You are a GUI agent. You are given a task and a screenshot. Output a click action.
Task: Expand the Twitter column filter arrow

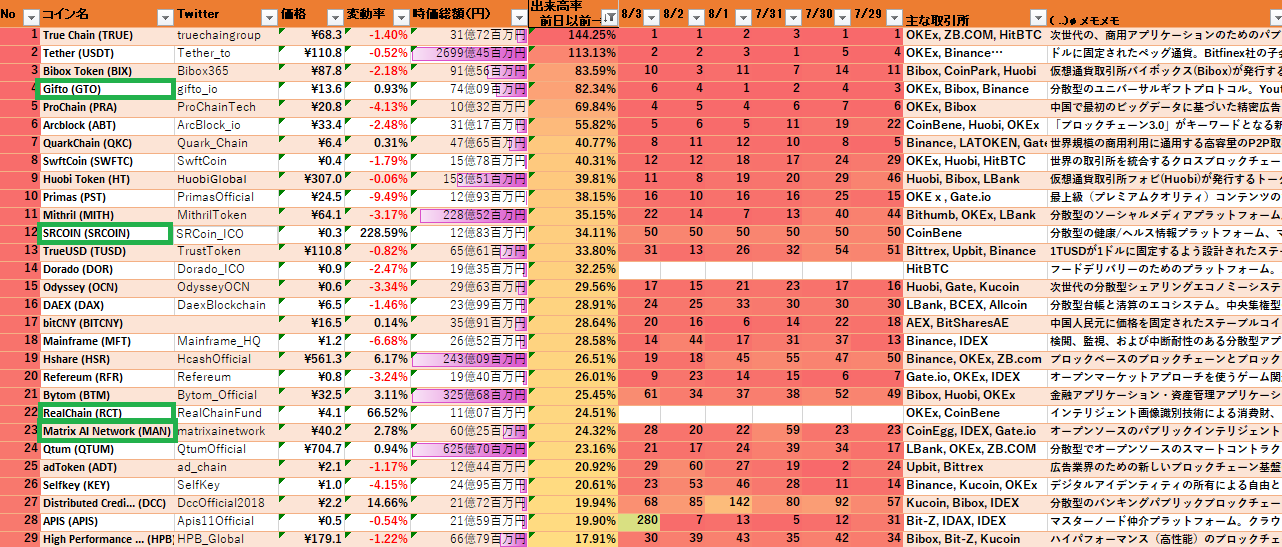click(x=267, y=17)
